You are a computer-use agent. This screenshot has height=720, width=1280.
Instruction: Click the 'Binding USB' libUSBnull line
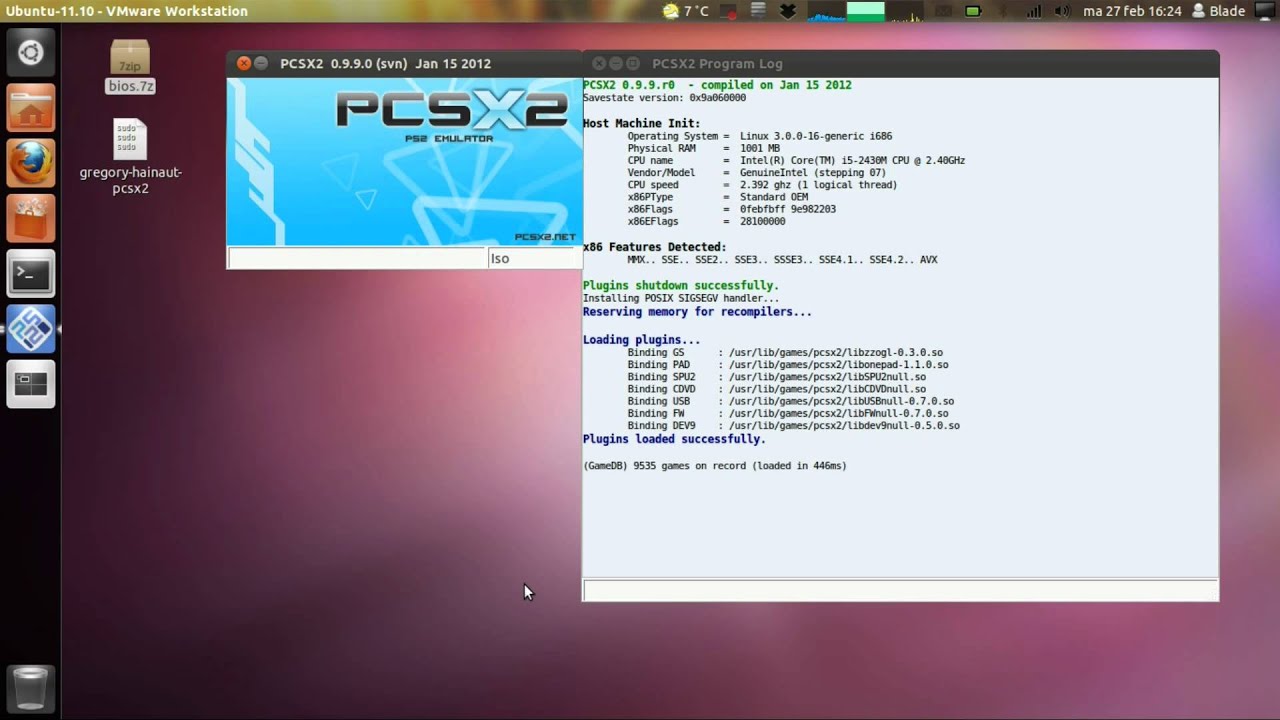791,401
